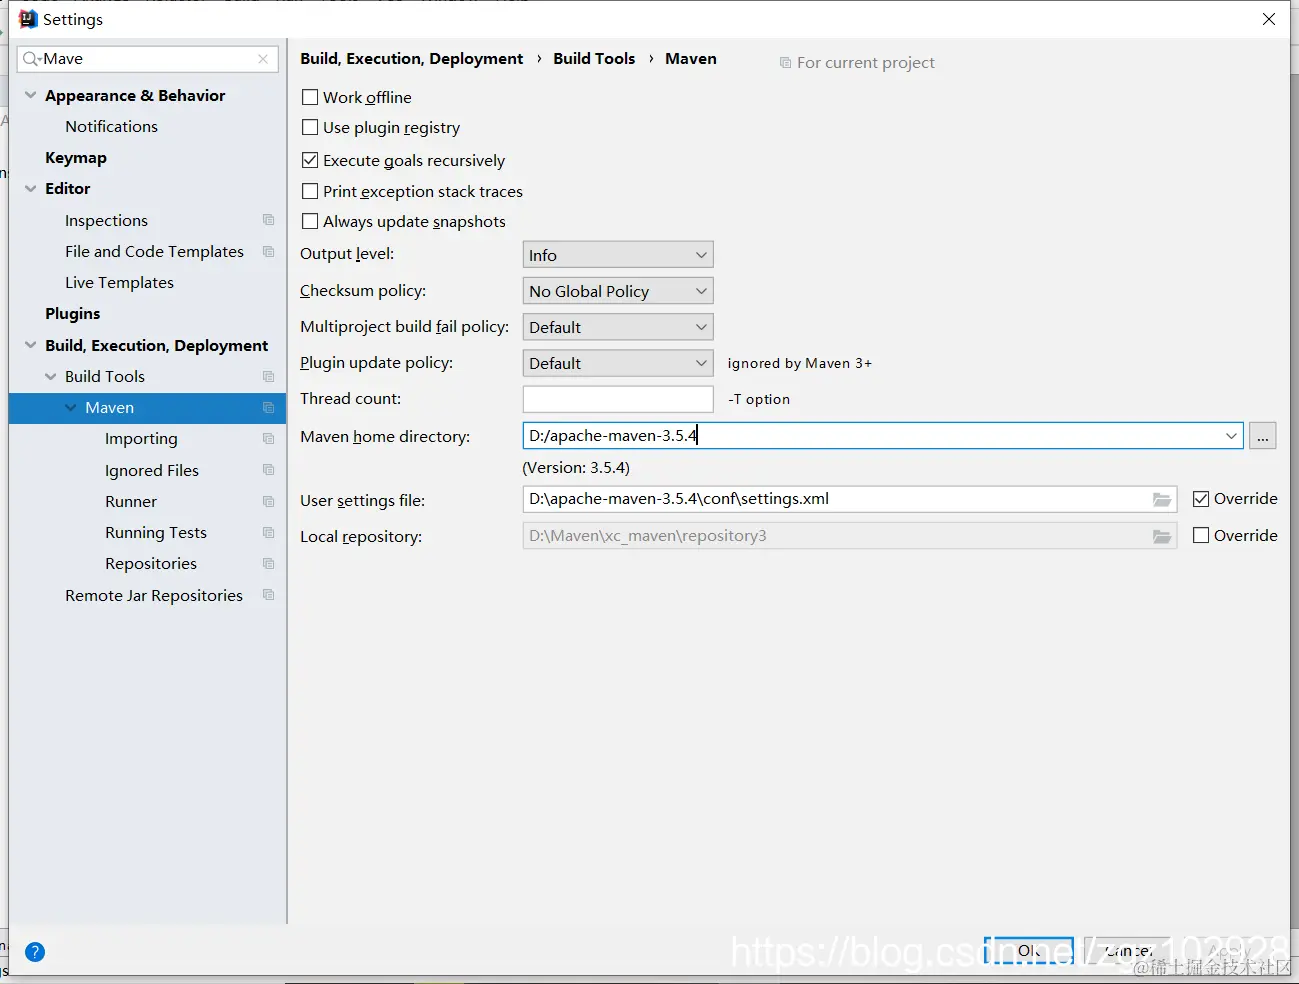Click into the settings search field

[x=147, y=59]
